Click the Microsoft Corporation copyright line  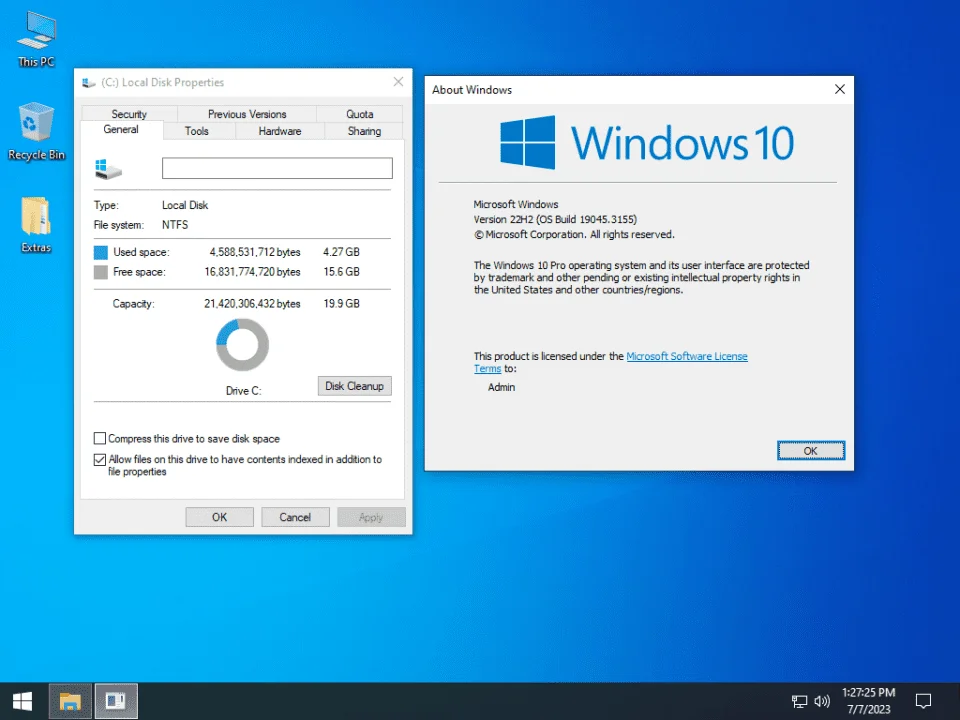point(574,234)
